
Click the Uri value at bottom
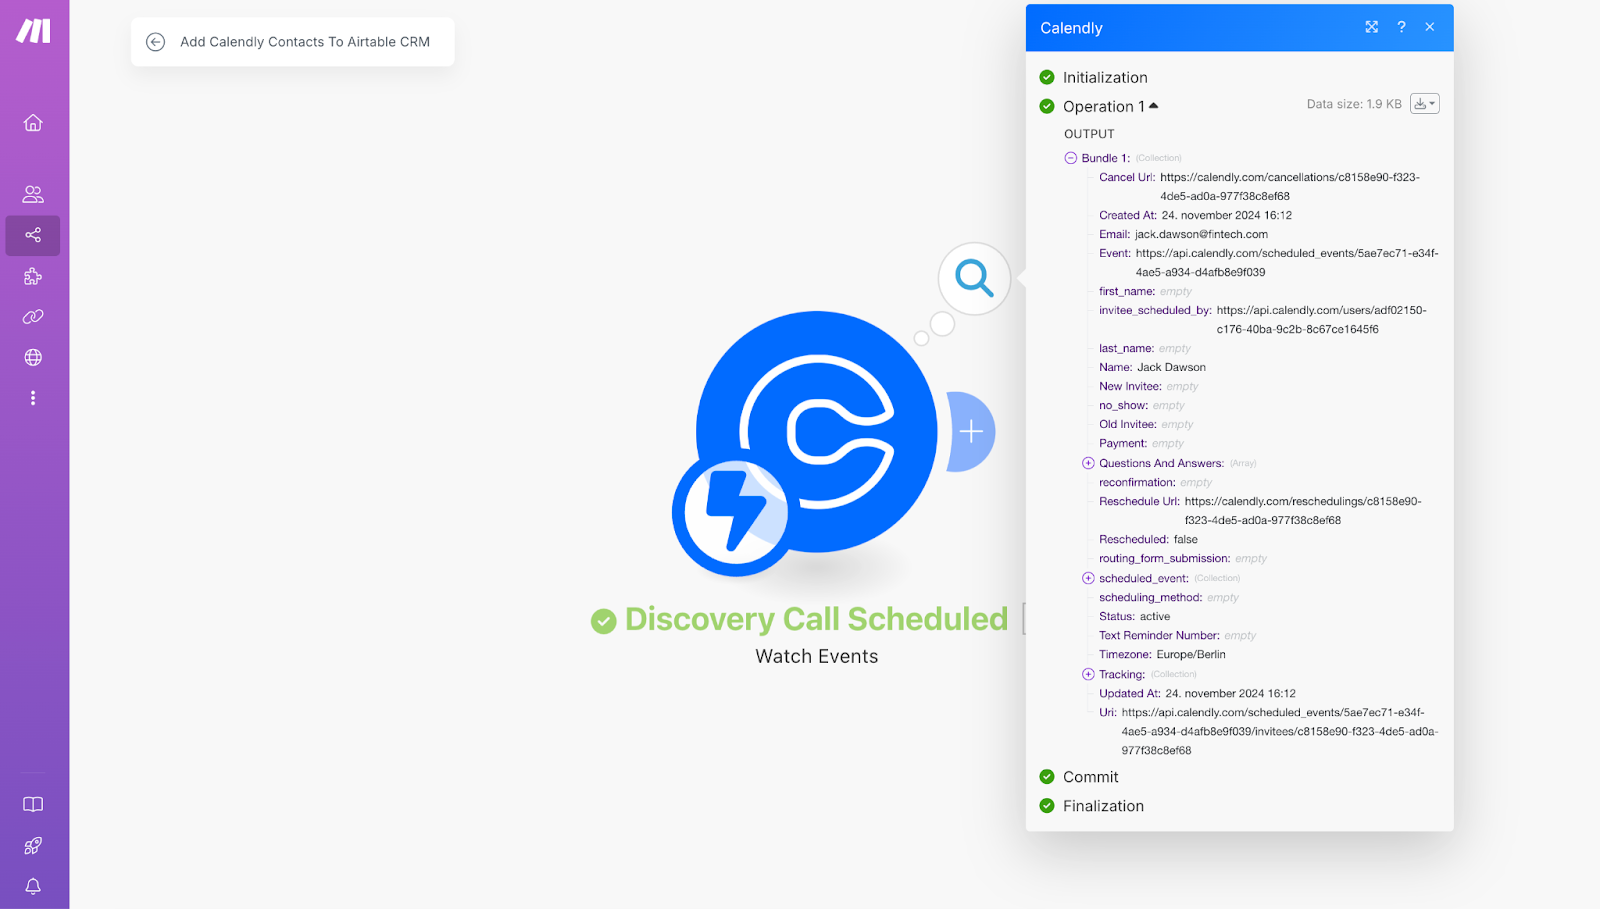[x=1280, y=731]
